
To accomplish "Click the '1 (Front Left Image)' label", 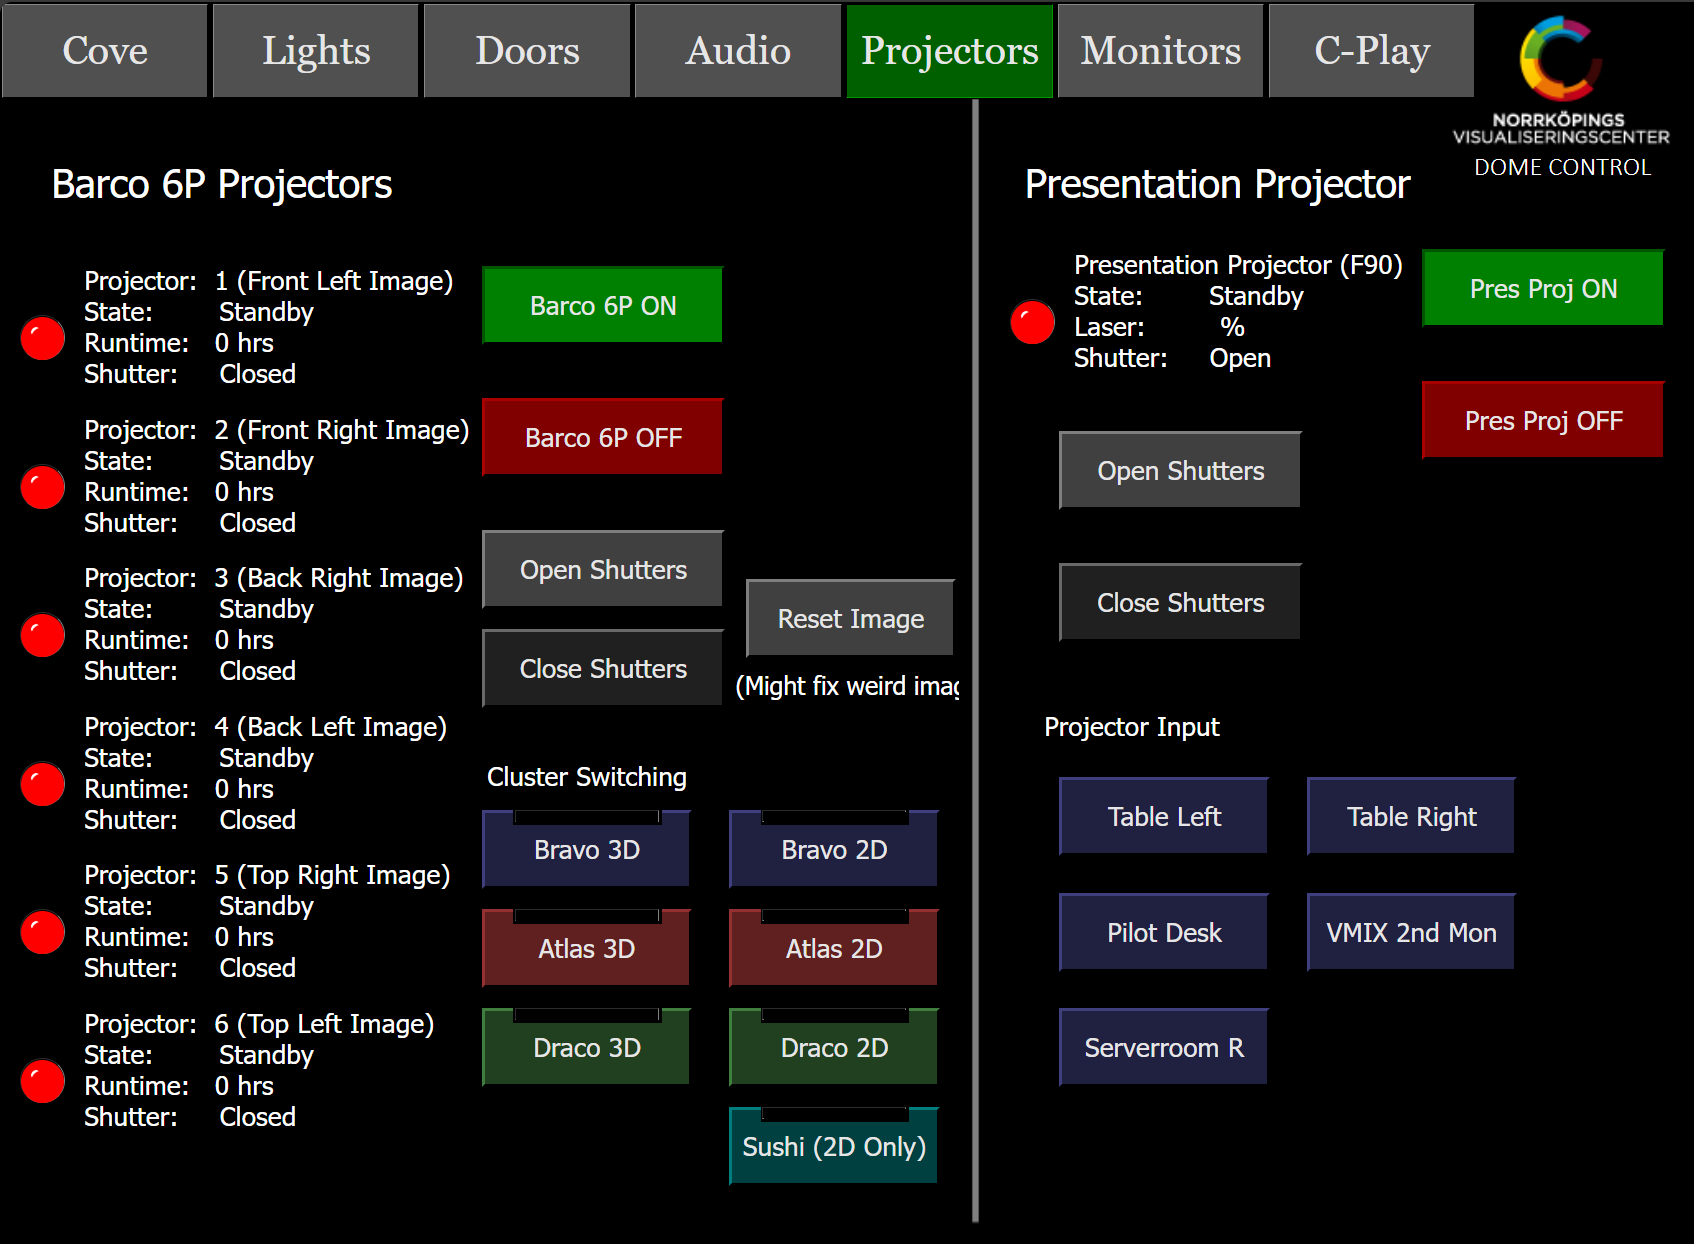I will point(334,281).
